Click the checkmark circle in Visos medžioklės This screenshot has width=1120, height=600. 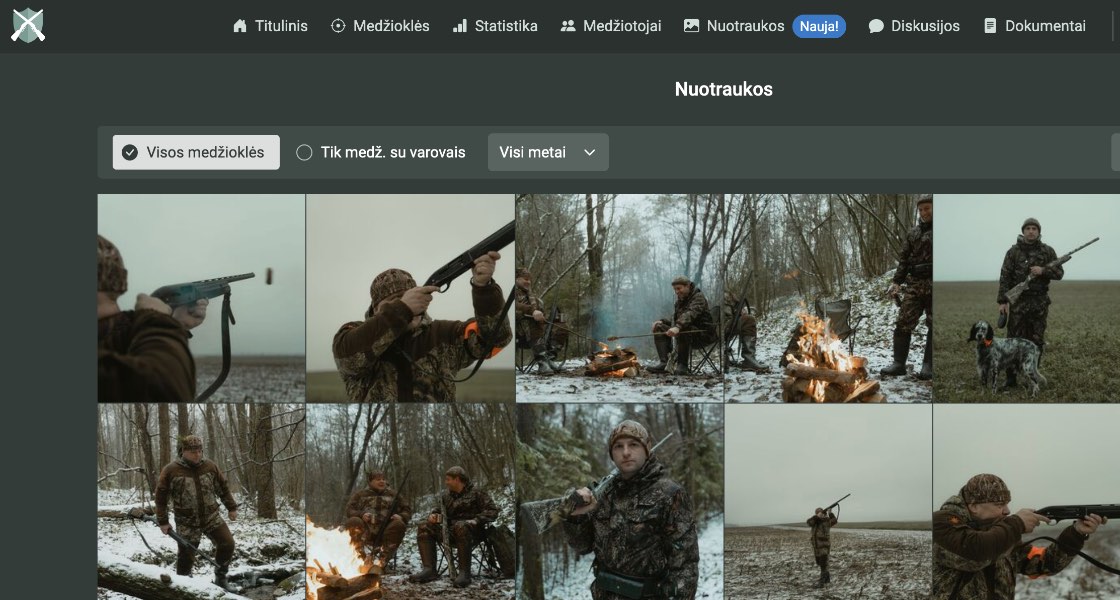pos(130,152)
